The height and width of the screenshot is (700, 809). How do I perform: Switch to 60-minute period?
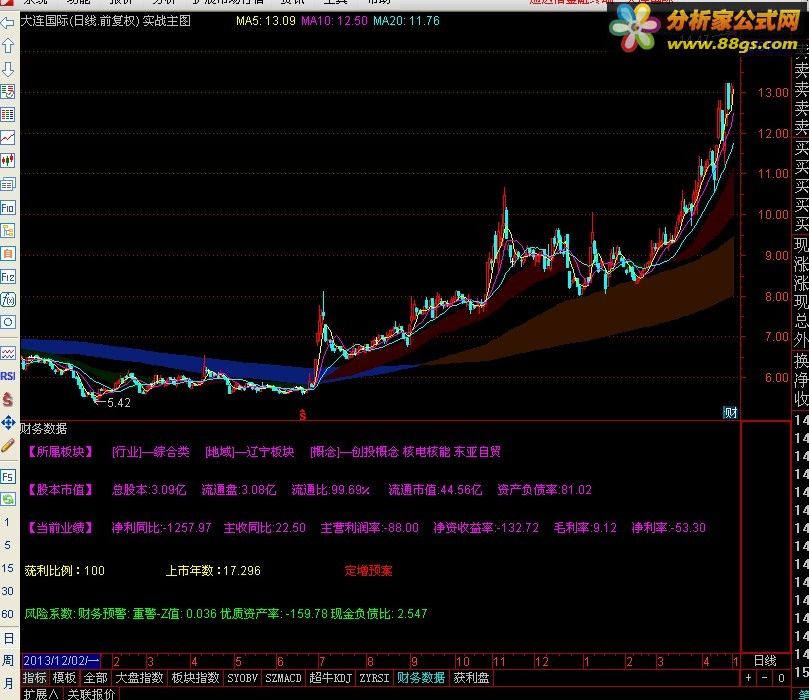(x=7, y=614)
